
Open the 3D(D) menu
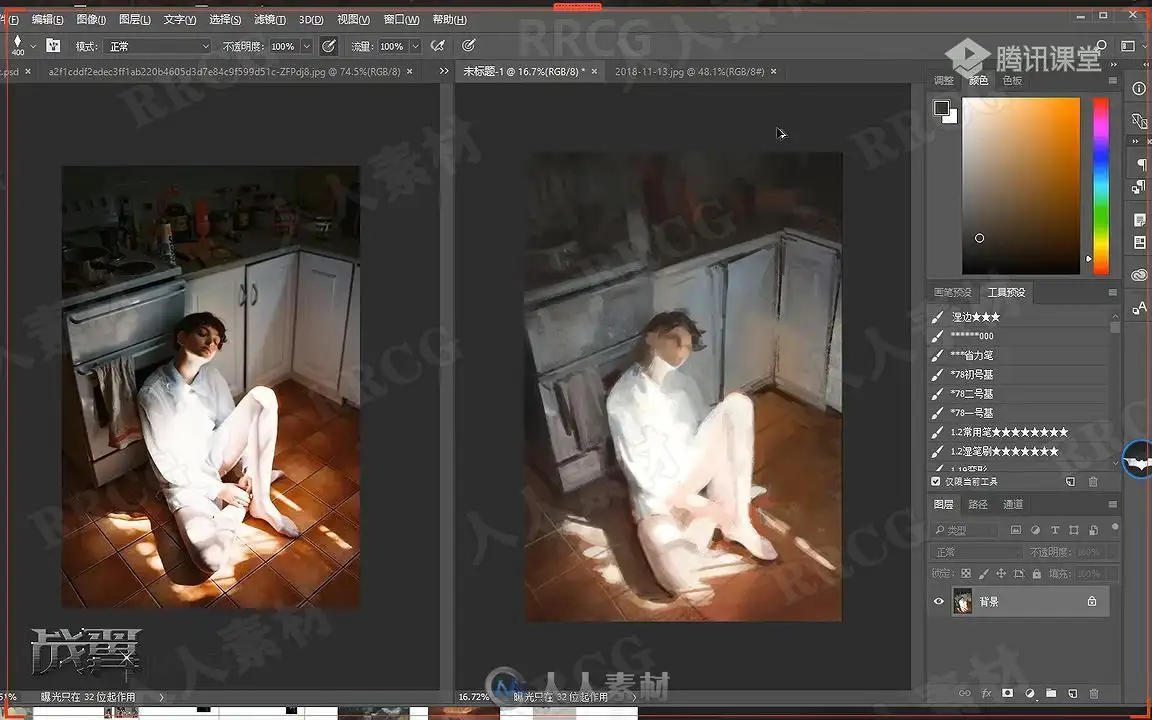pos(312,20)
